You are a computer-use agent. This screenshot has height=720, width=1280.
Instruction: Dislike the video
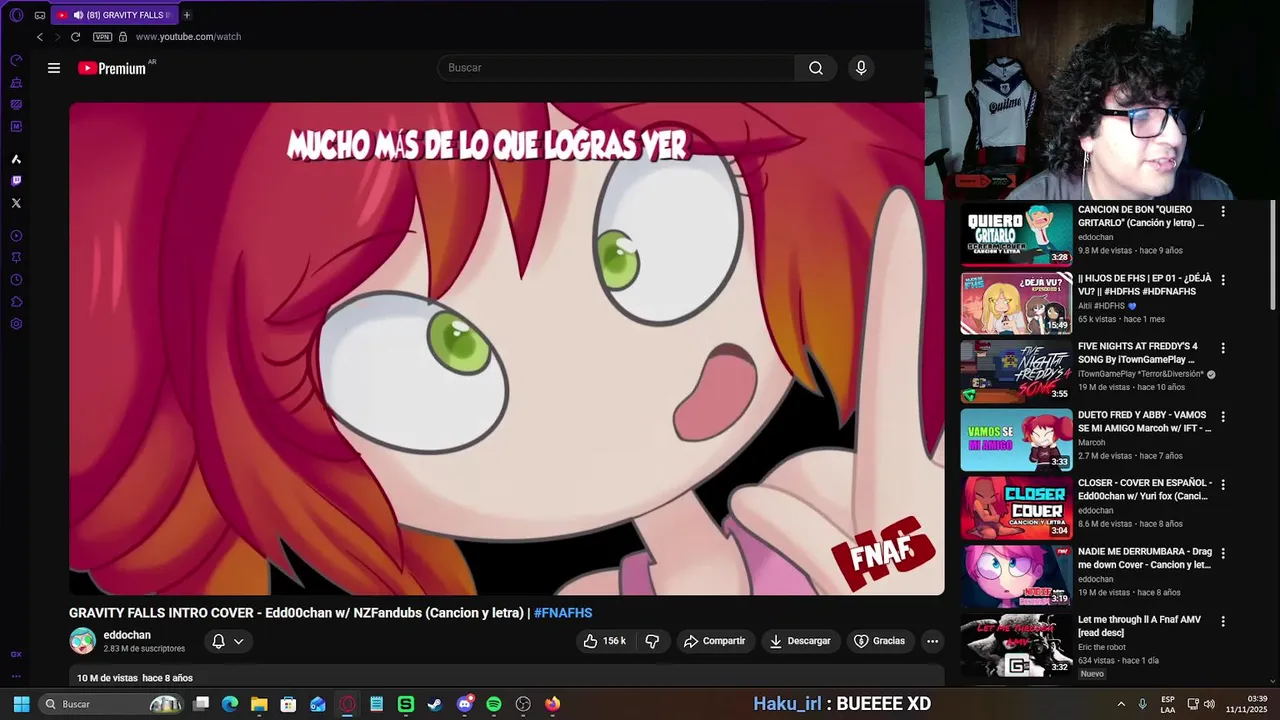(652, 641)
